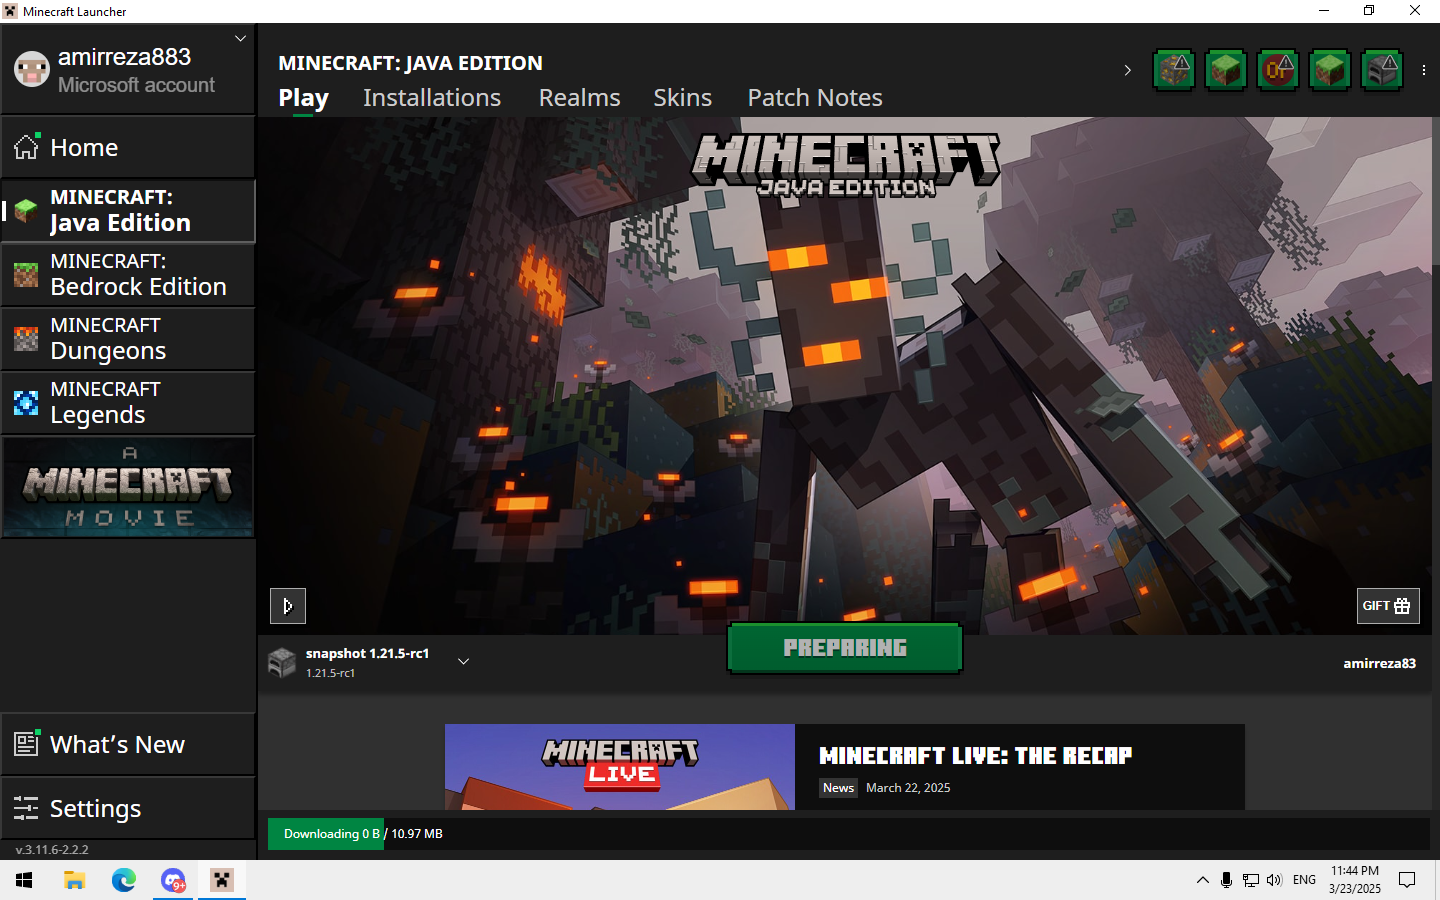Click the Minecraft Launcher taskbar icon
Viewport: 1440px width, 900px height.
point(222,880)
